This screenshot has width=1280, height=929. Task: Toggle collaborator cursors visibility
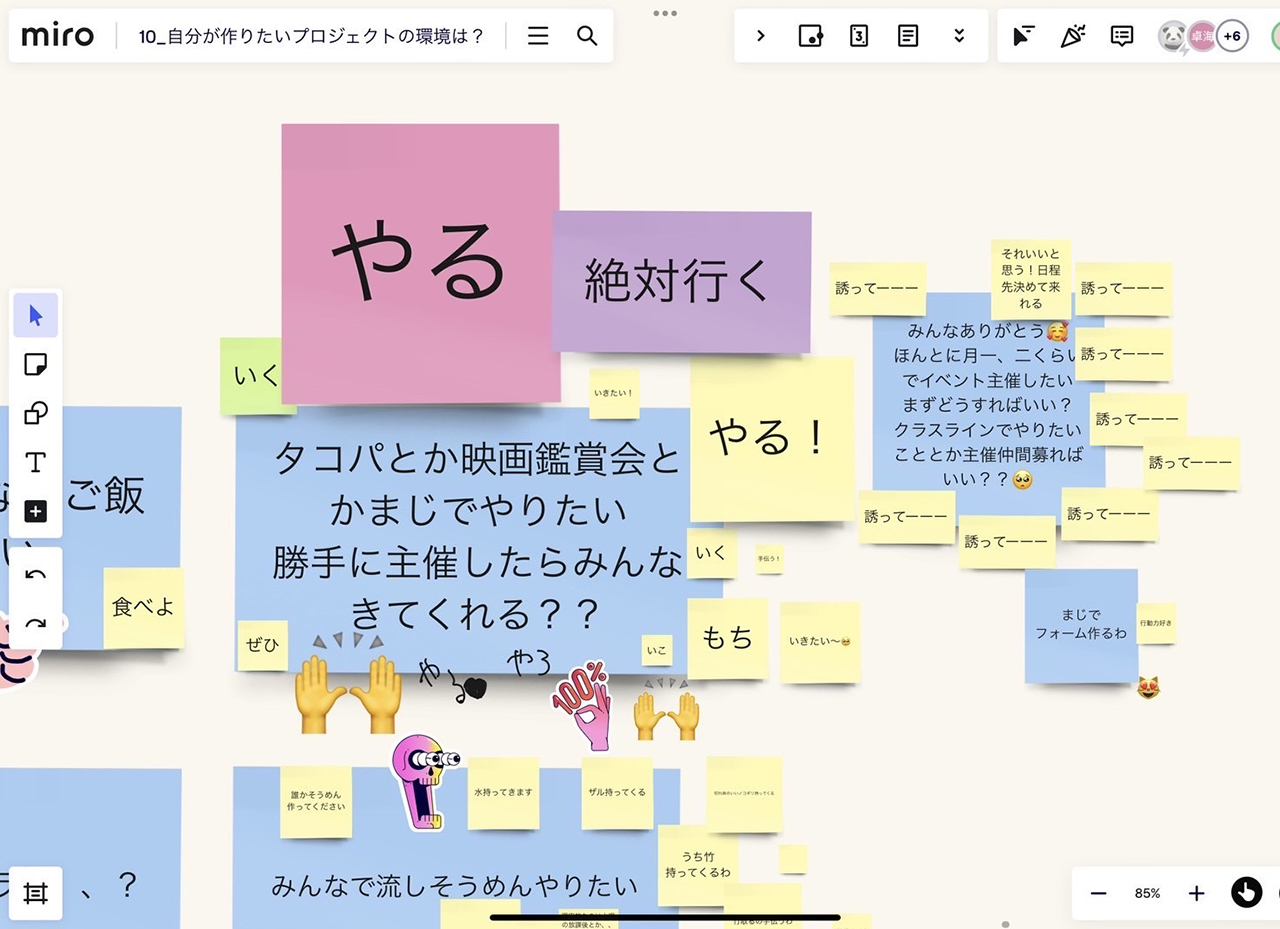pos(1023,36)
